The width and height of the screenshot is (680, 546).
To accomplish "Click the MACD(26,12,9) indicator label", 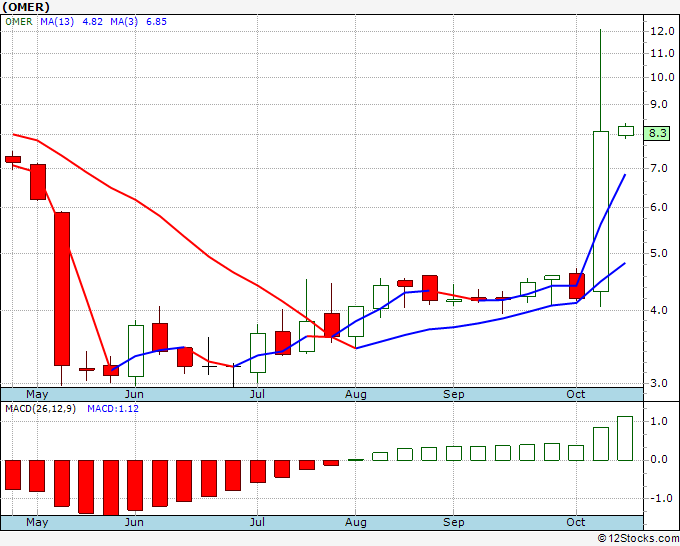I will [40, 409].
